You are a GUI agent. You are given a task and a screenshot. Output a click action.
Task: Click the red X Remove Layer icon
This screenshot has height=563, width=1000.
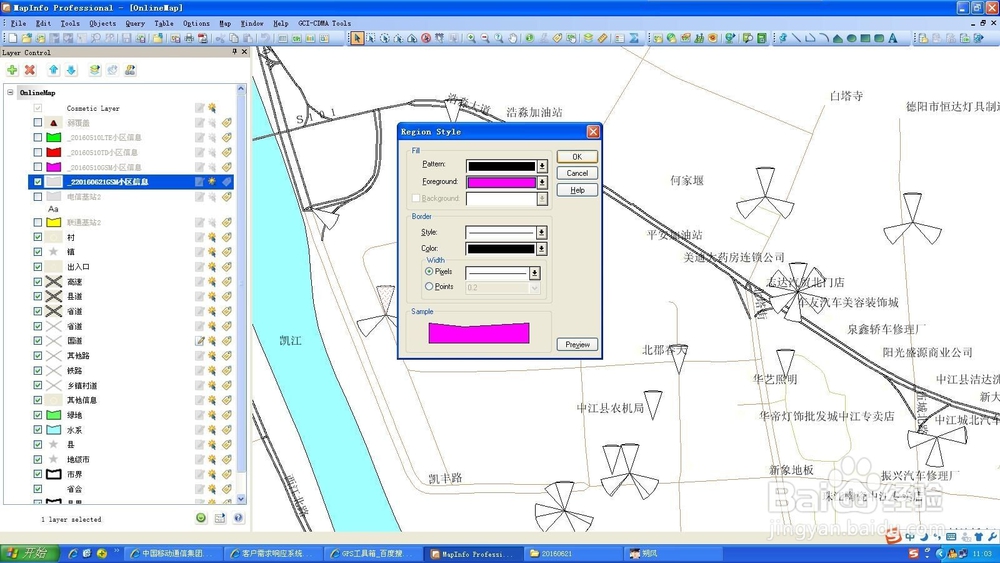pos(30,70)
